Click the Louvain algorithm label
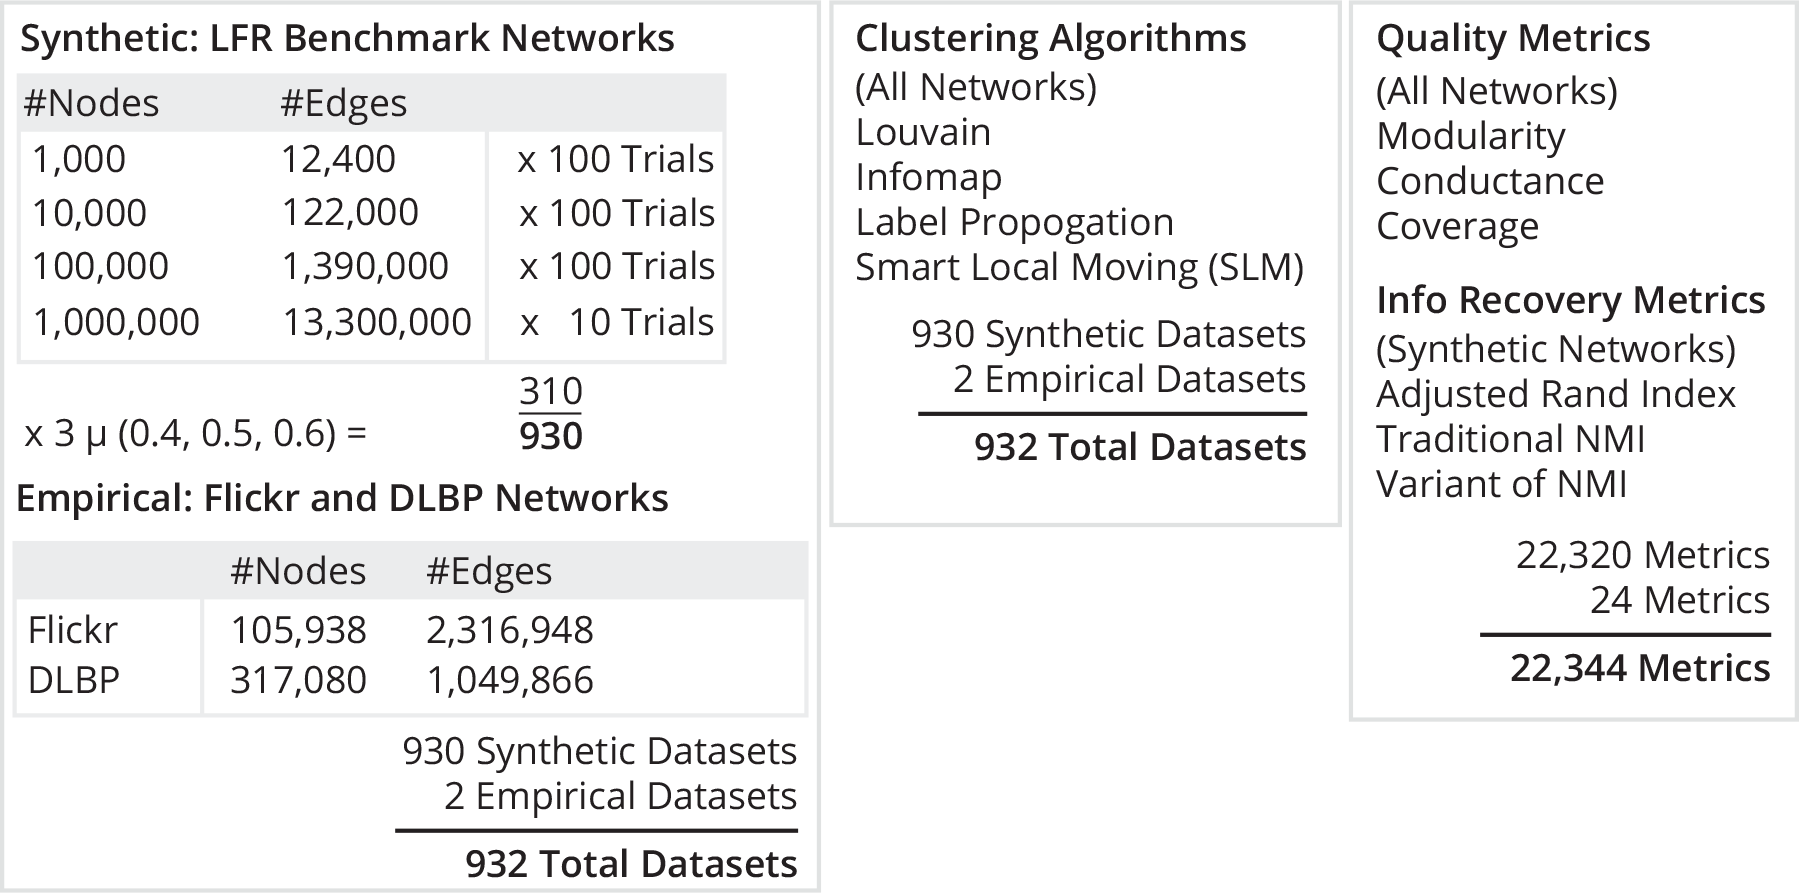This screenshot has height=893, width=1799. tap(923, 133)
